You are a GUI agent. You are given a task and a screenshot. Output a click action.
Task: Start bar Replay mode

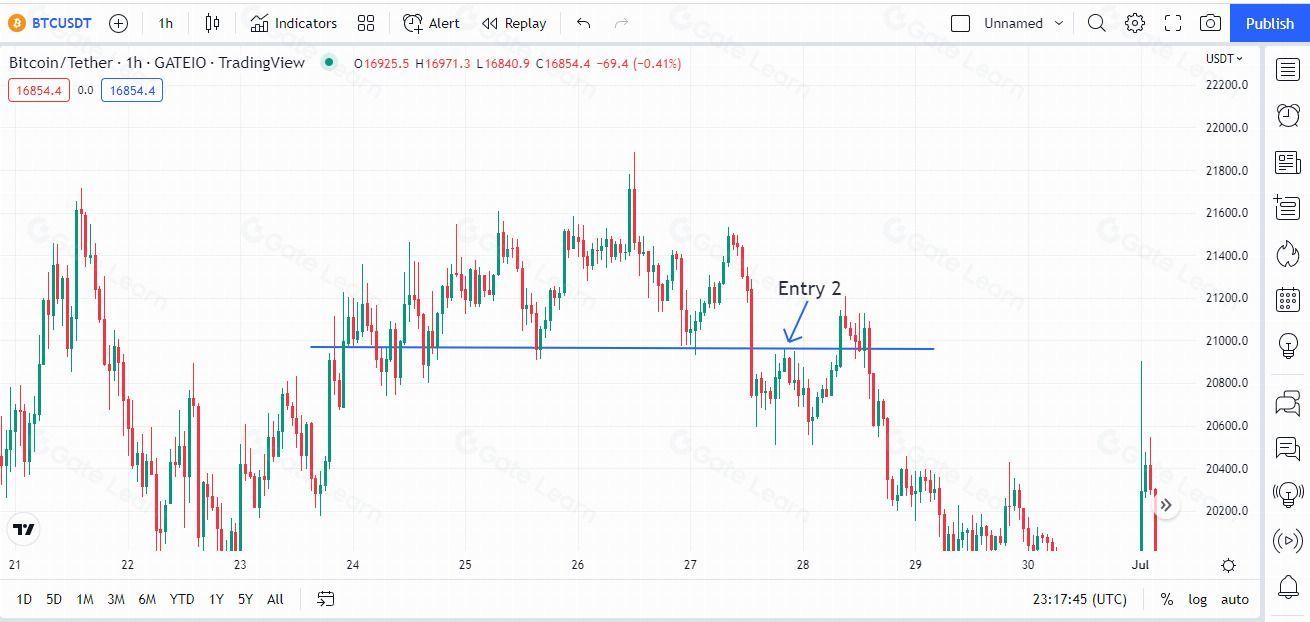pyautogui.click(x=514, y=23)
